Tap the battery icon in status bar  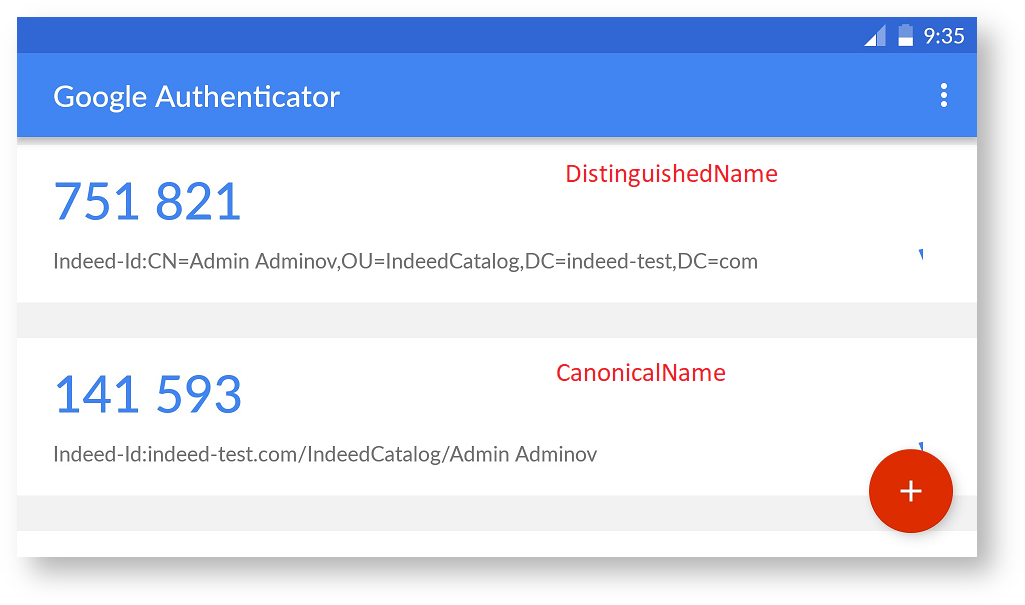point(905,36)
